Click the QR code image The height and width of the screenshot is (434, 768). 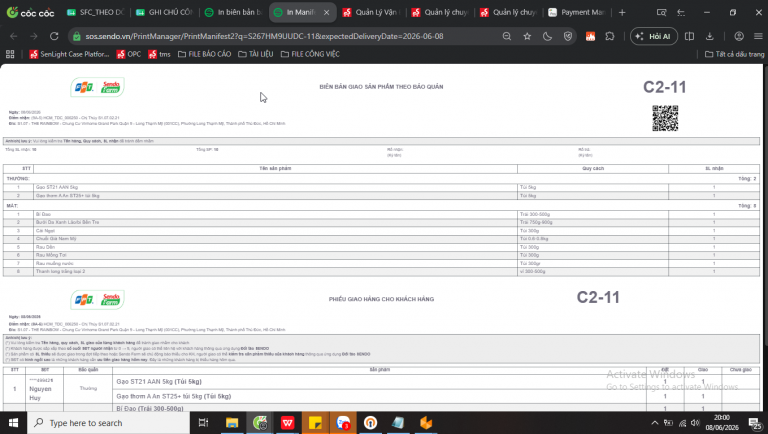(665, 118)
